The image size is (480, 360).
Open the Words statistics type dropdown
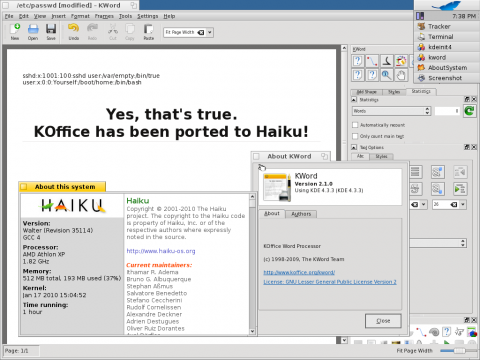[392, 111]
